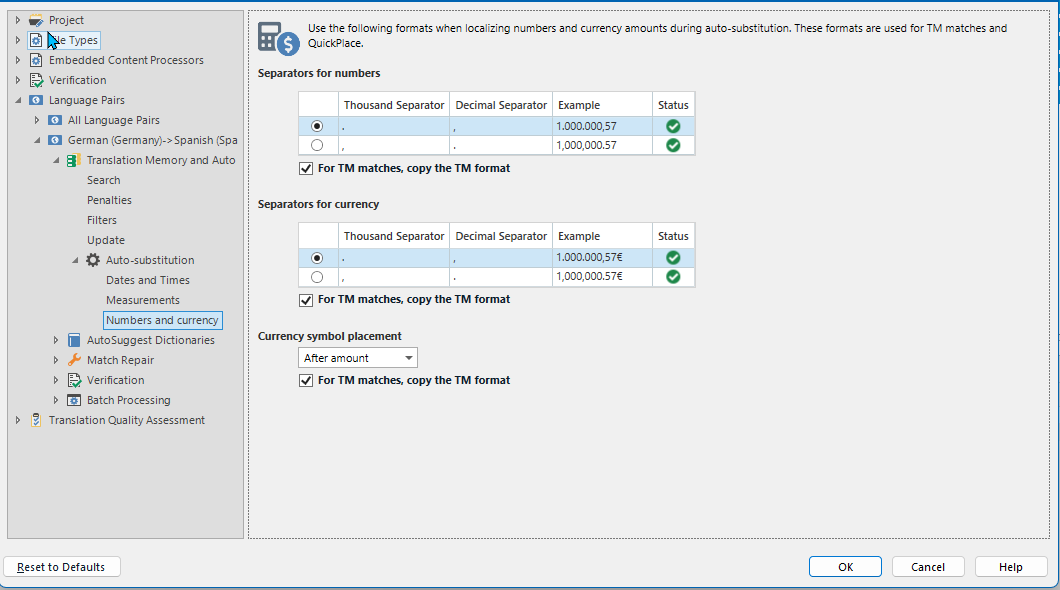Open the Penalties settings page

coord(110,201)
